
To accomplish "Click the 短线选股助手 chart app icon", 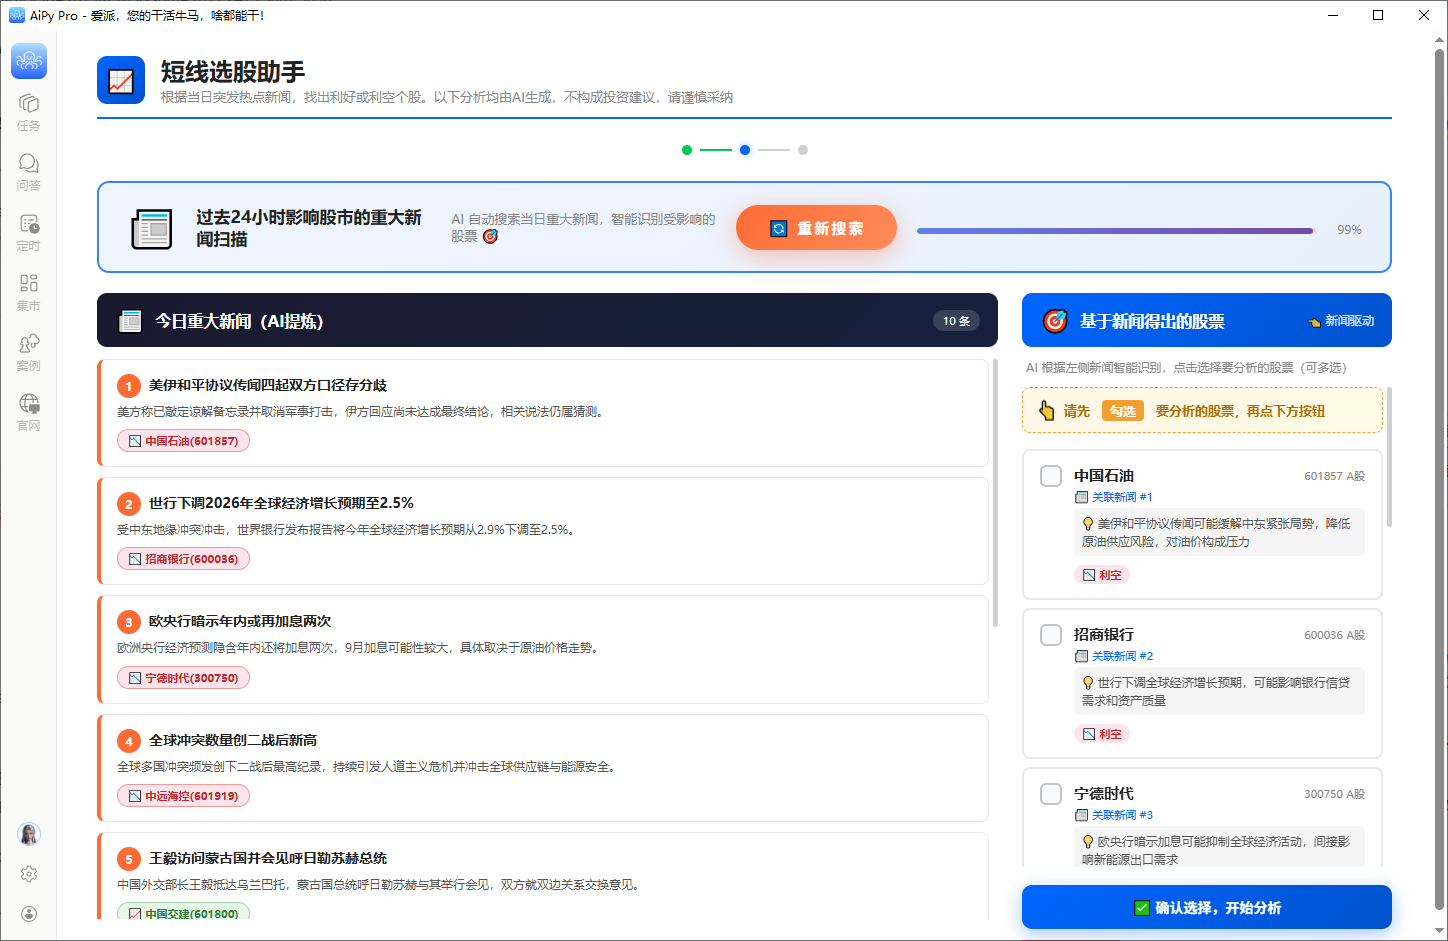I will (121, 80).
